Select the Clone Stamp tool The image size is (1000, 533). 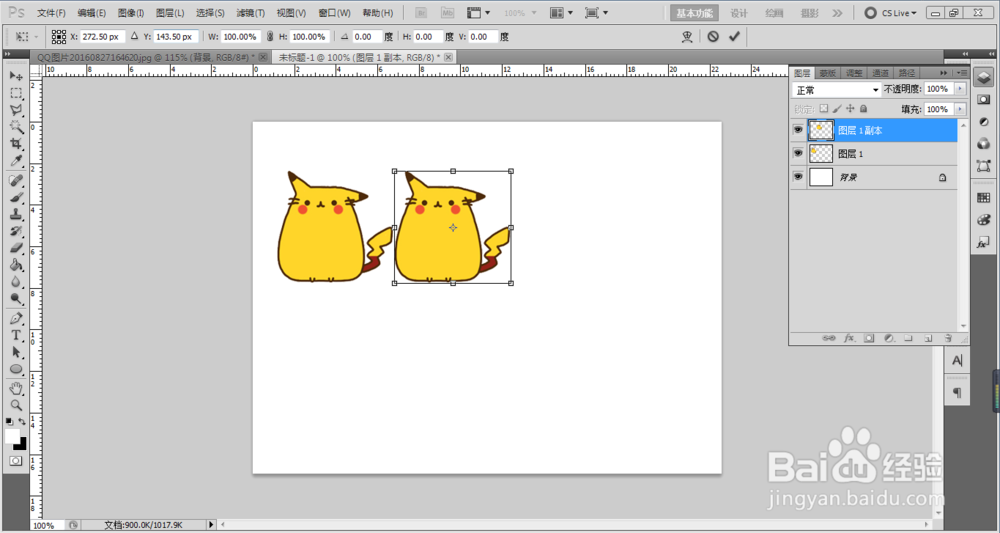16,215
